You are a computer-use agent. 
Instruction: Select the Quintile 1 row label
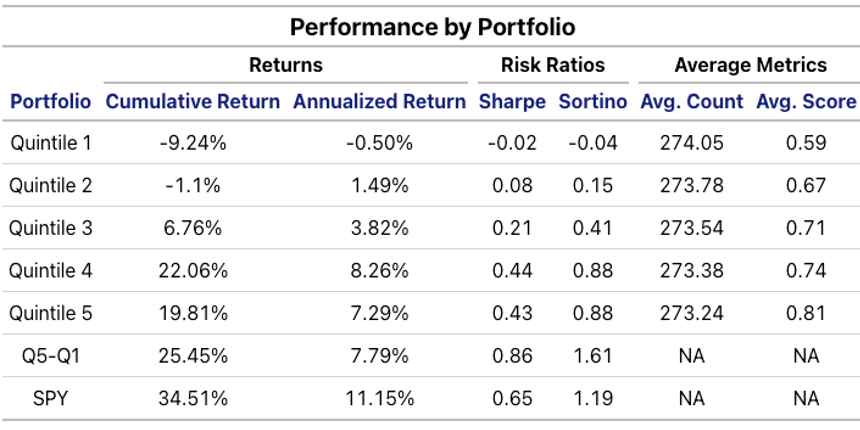[x=51, y=143]
